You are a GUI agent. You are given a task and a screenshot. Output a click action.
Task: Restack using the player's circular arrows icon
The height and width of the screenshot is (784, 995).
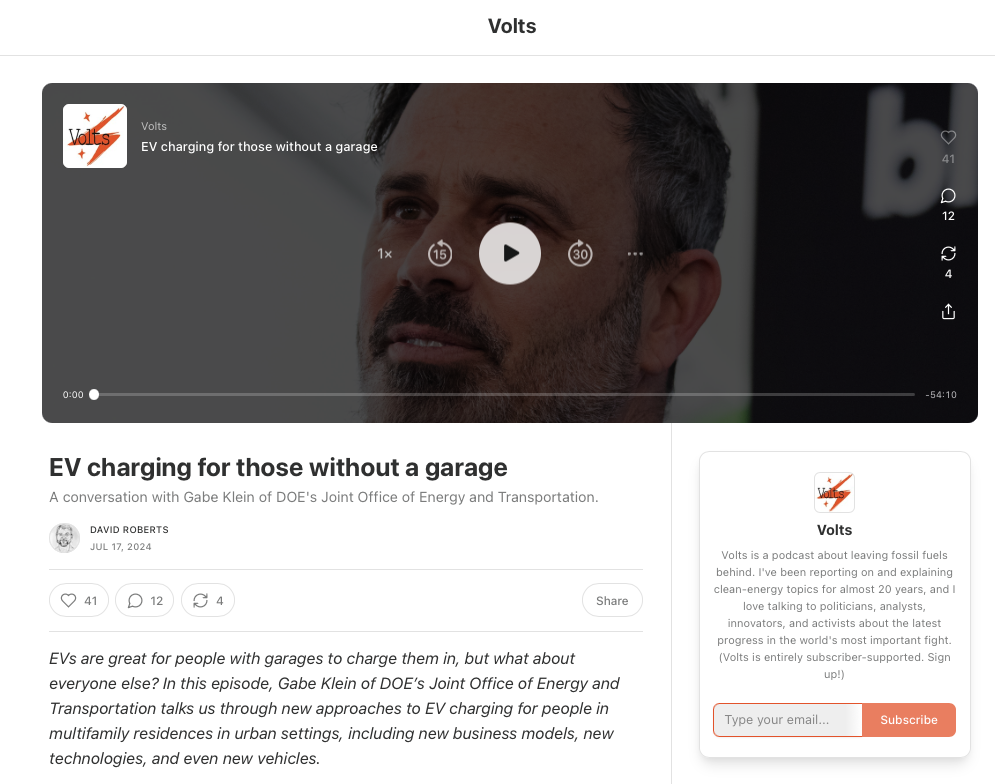pos(948,254)
